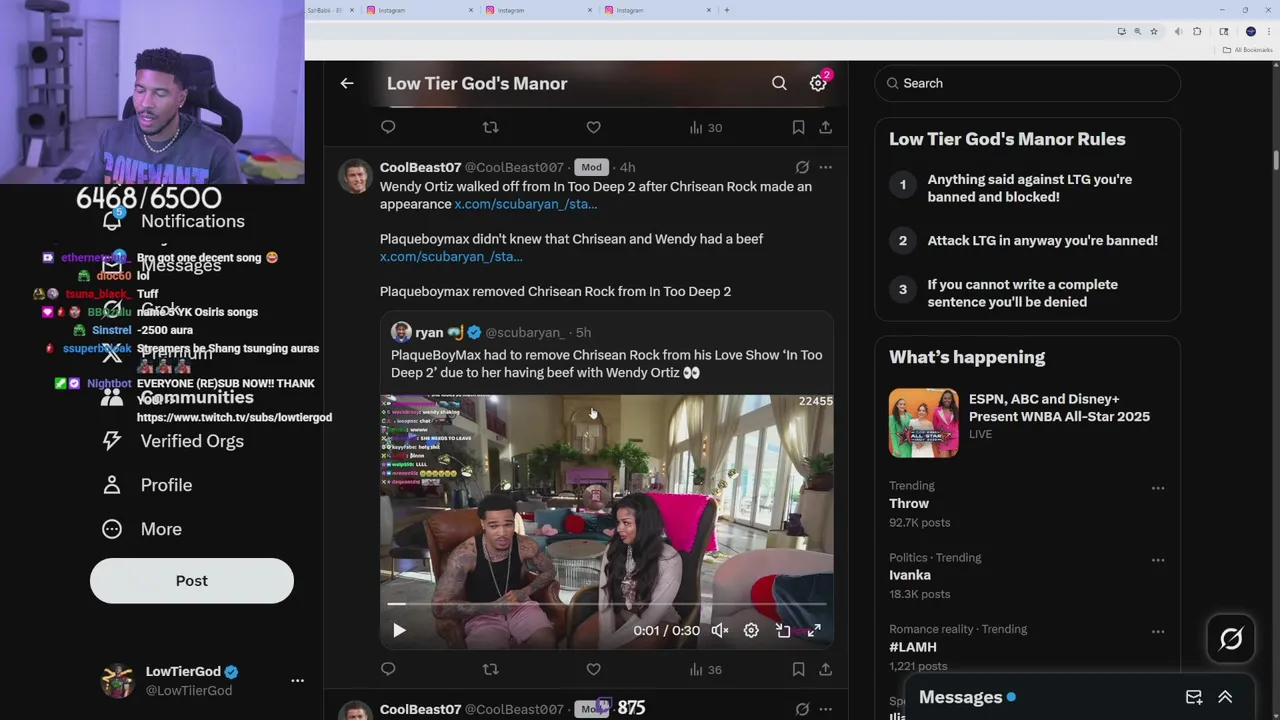
Task: Expand the Messages drawer
Action: (x=1225, y=697)
